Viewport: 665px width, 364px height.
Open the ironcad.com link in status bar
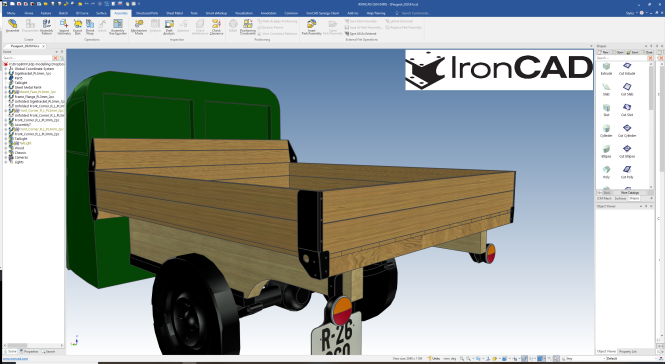tap(16, 359)
